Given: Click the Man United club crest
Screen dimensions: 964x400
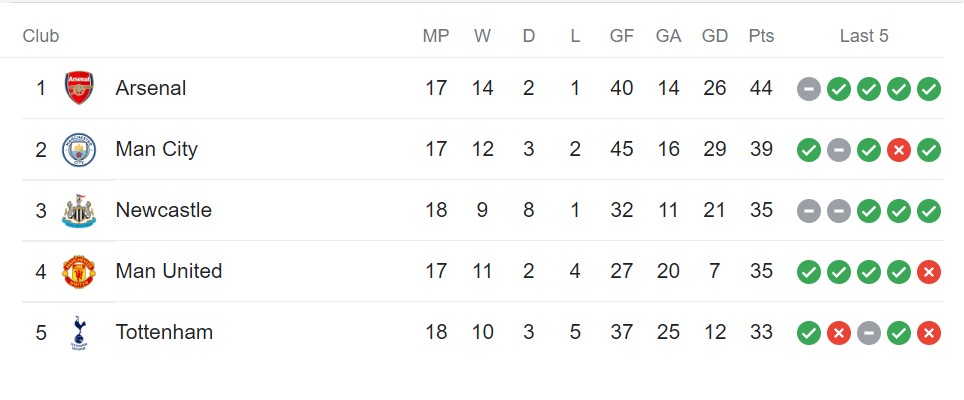Looking at the screenshot, I should (79, 272).
